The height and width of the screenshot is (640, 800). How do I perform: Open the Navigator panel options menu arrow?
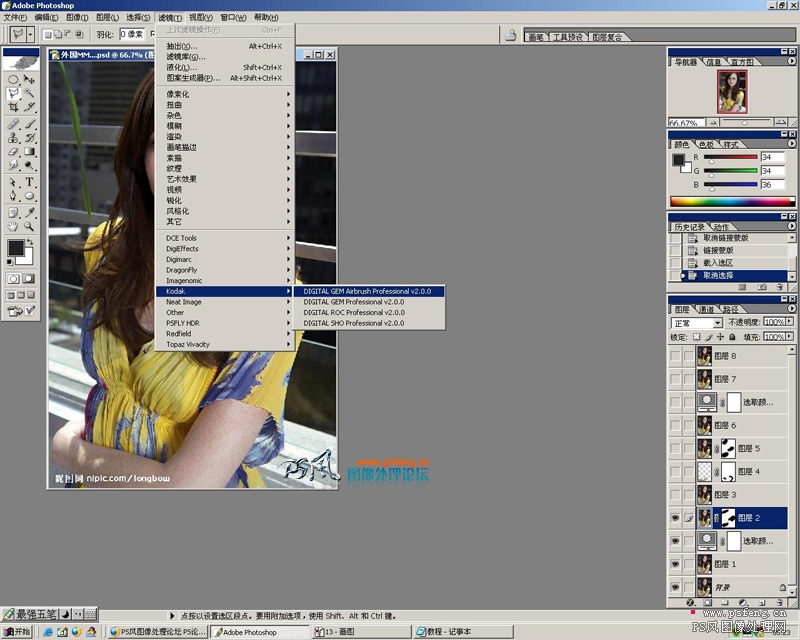(791, 61)
